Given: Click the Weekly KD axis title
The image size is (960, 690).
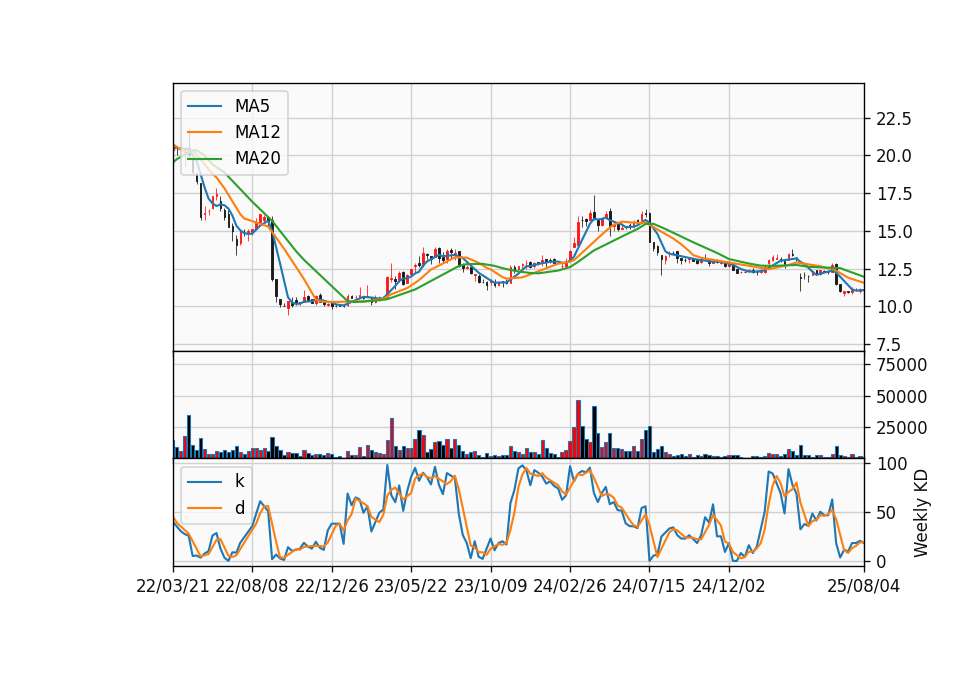Looking at the screenshot, I should (x=921, y=514).
